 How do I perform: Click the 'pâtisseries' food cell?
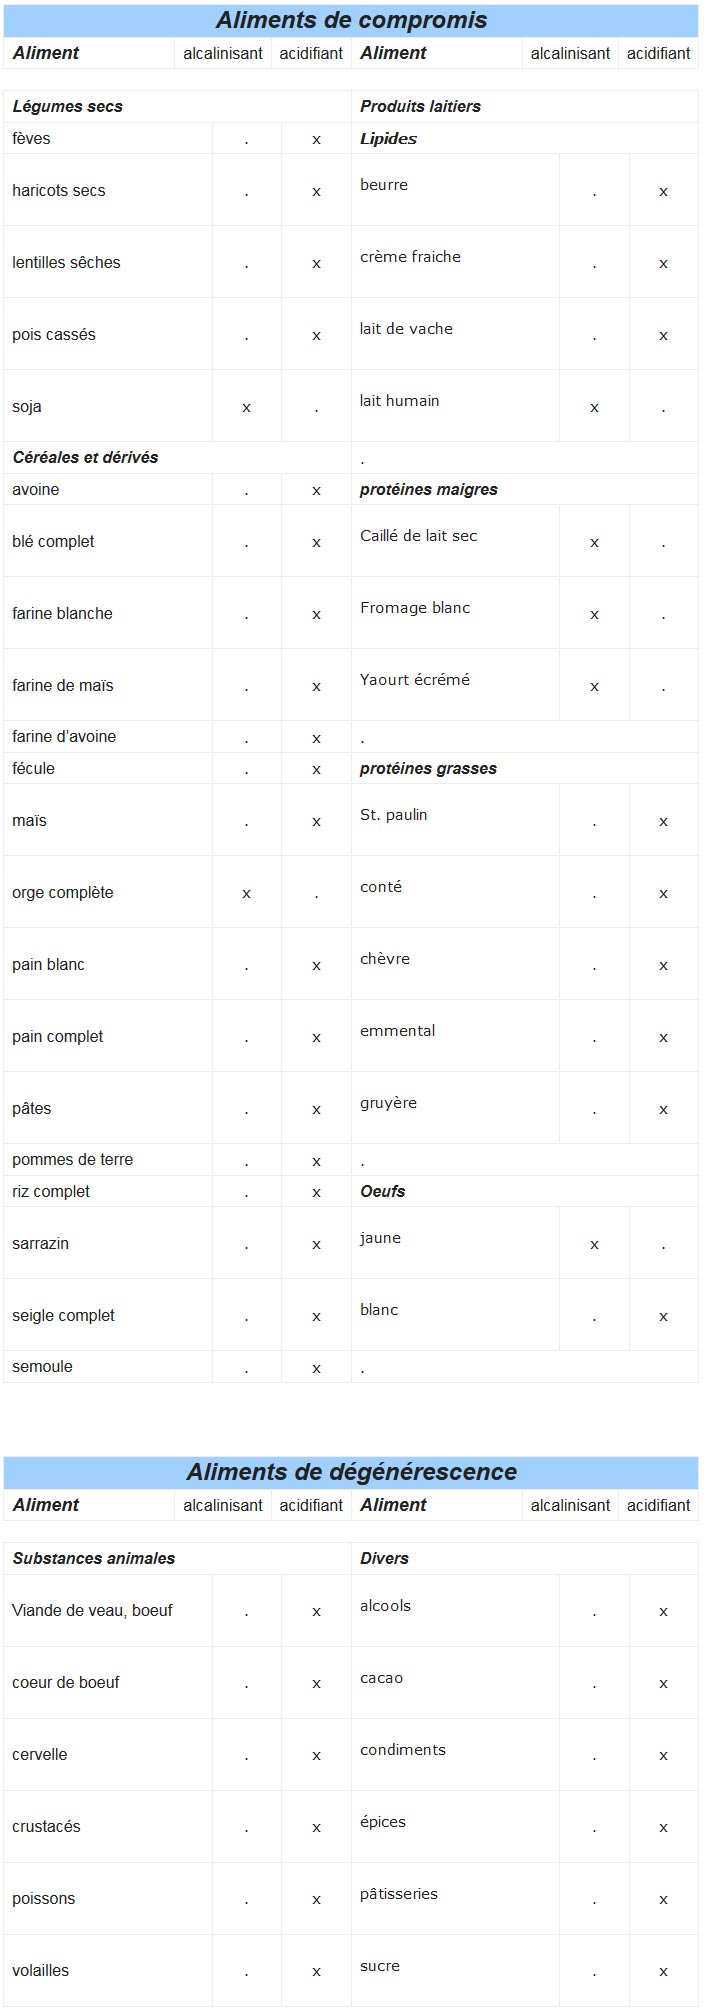(x=399, y=1894)
